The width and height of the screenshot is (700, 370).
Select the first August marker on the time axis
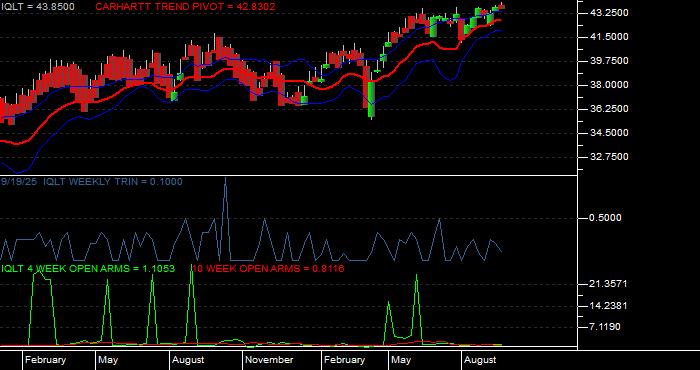click(188, 360)
